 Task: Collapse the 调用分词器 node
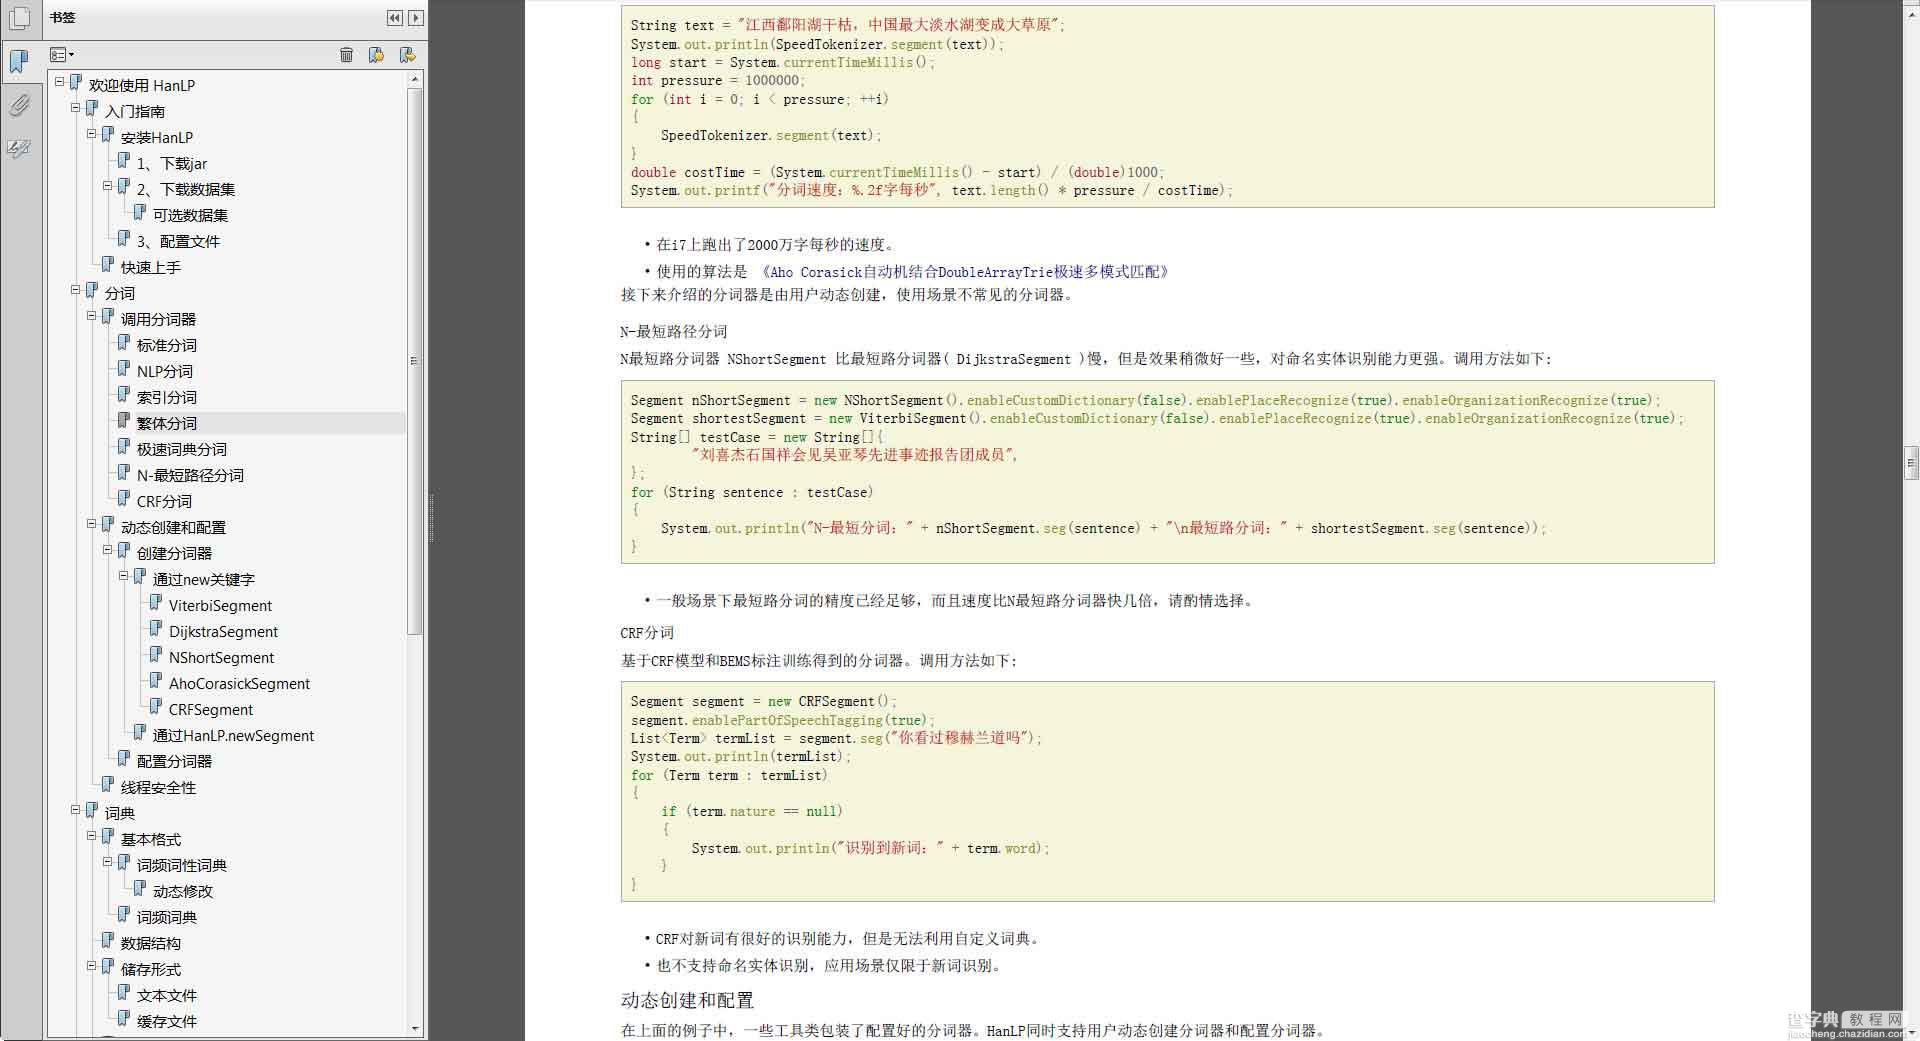tap(92, 316)
